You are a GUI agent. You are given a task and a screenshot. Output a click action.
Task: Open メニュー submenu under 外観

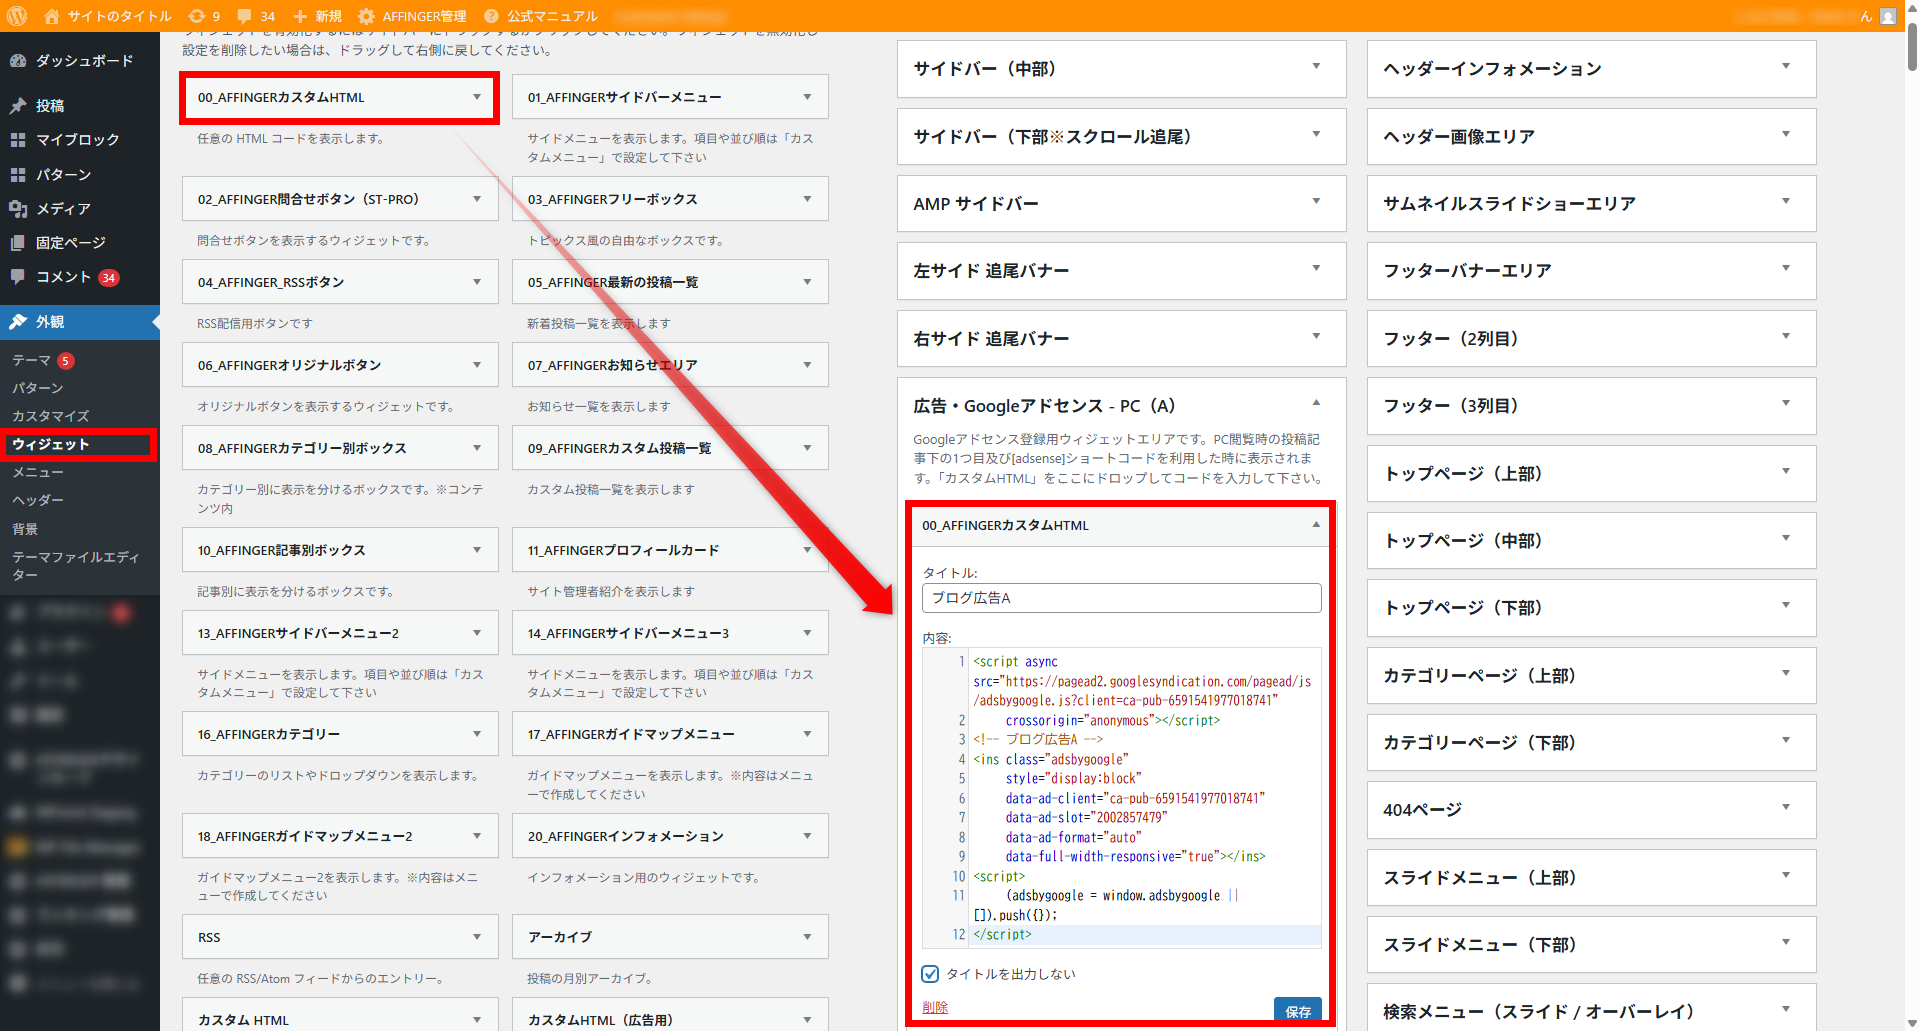coord(38,472)
